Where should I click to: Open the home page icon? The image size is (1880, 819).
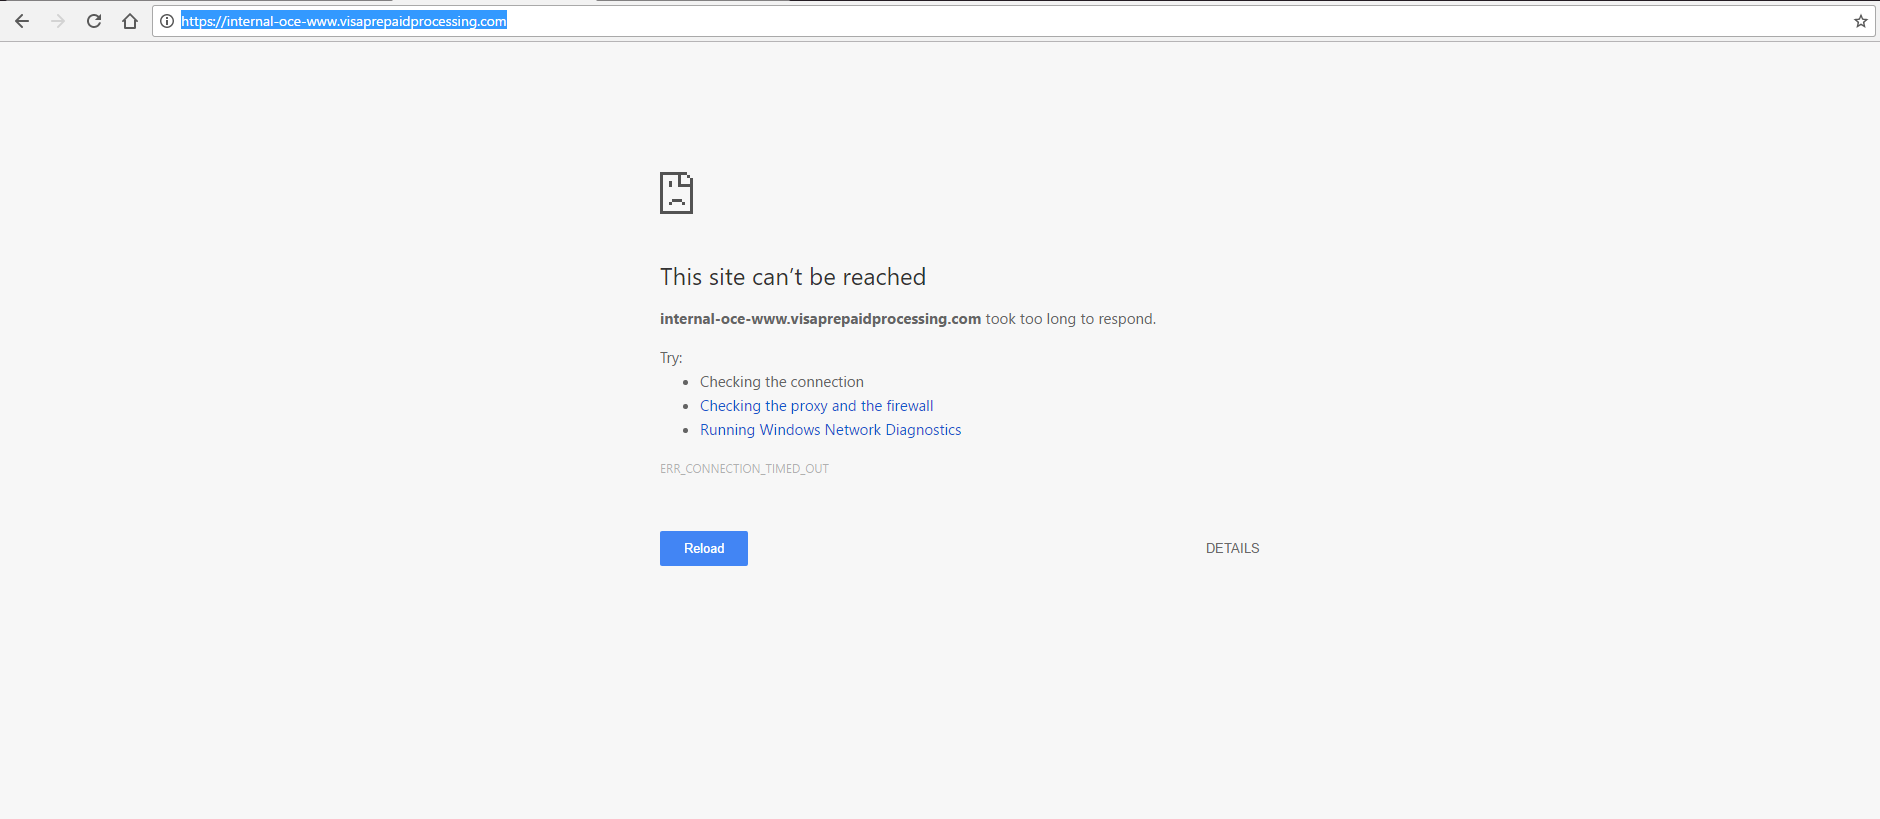[130, 21]
